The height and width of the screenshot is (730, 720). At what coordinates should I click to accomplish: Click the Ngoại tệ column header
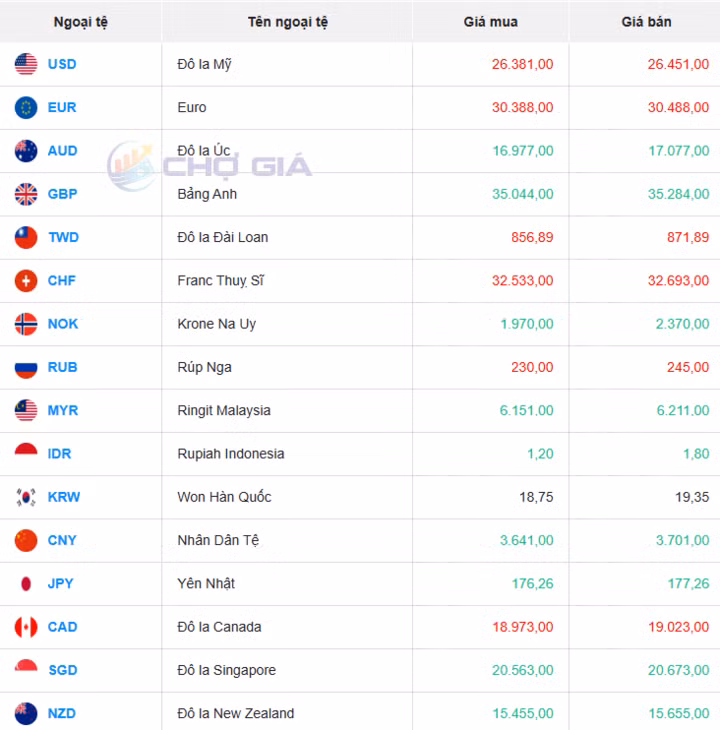(x=80, y=21)
